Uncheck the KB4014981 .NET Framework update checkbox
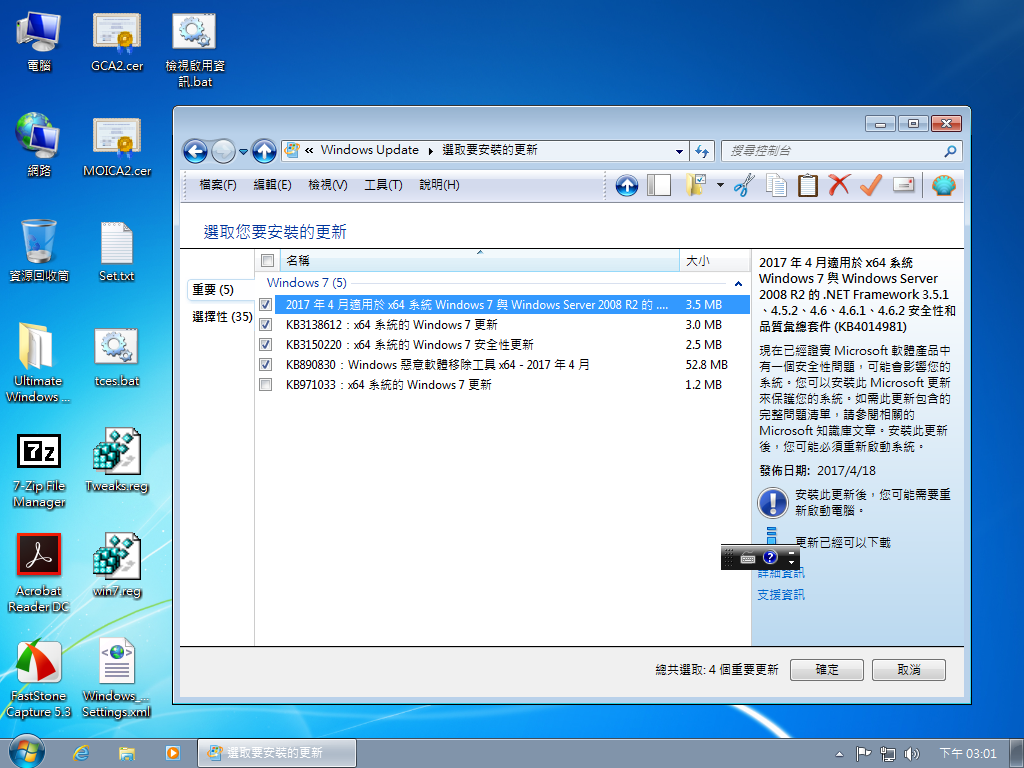Screen dimensions: 1024x768 coord(265,304)
